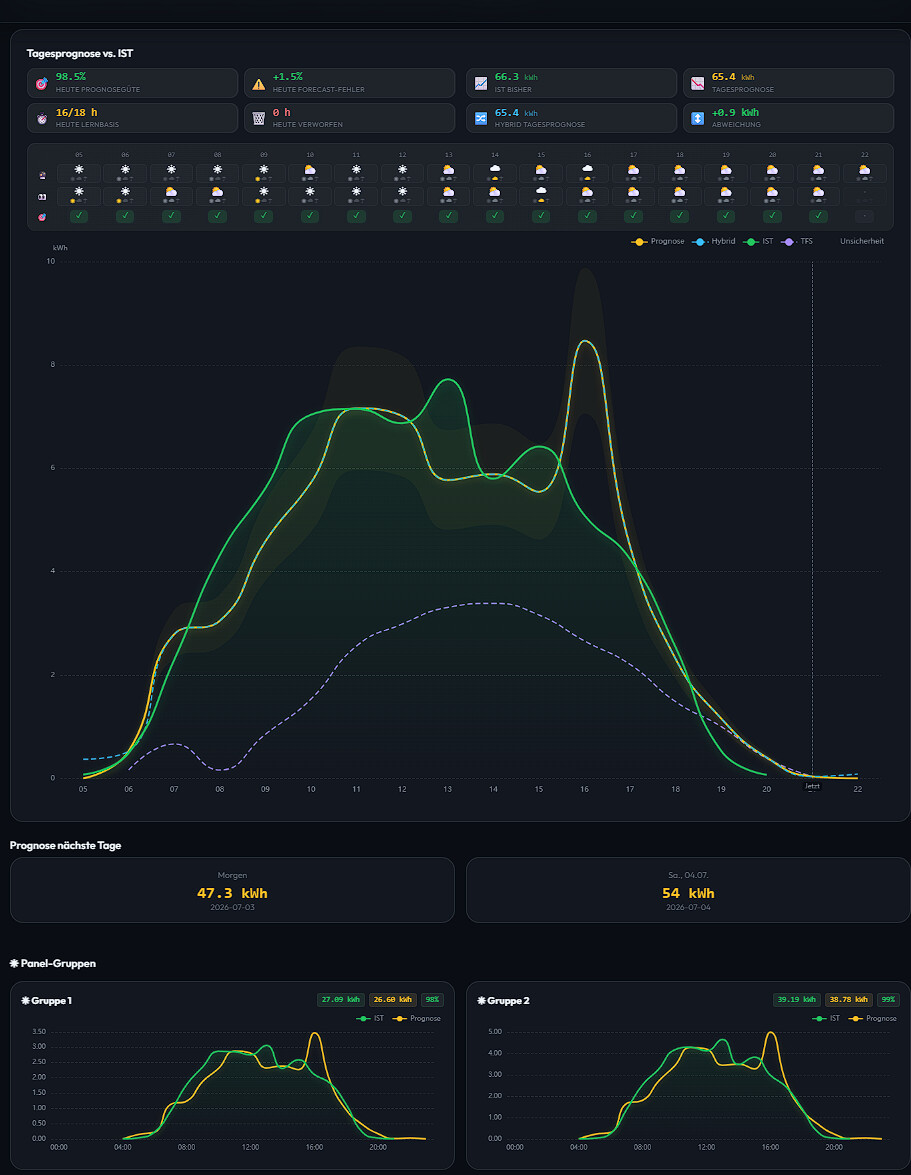
Task: Click the Jetzt marker on the main chart
Action: [x=812, y=786]
